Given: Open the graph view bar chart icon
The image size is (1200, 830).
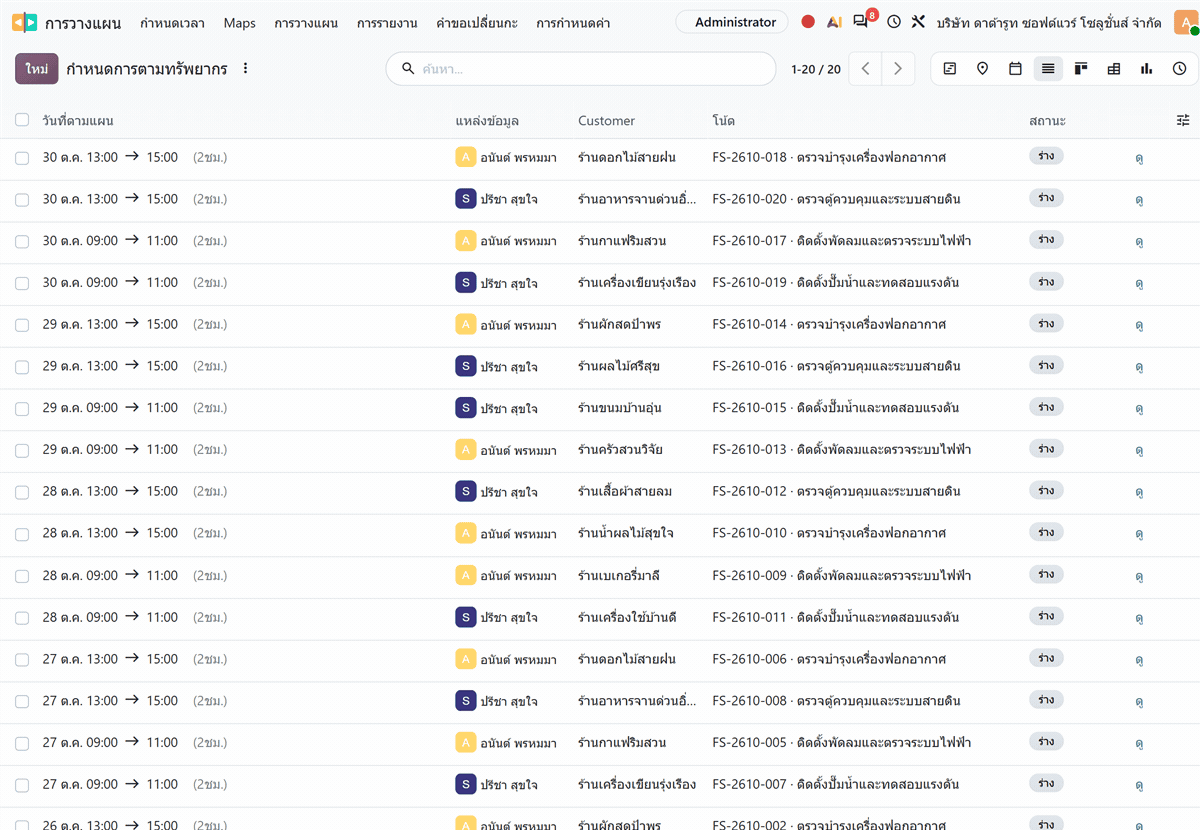Looking at the screenshot, I should pyautogui.click(x=1147, y=69).
